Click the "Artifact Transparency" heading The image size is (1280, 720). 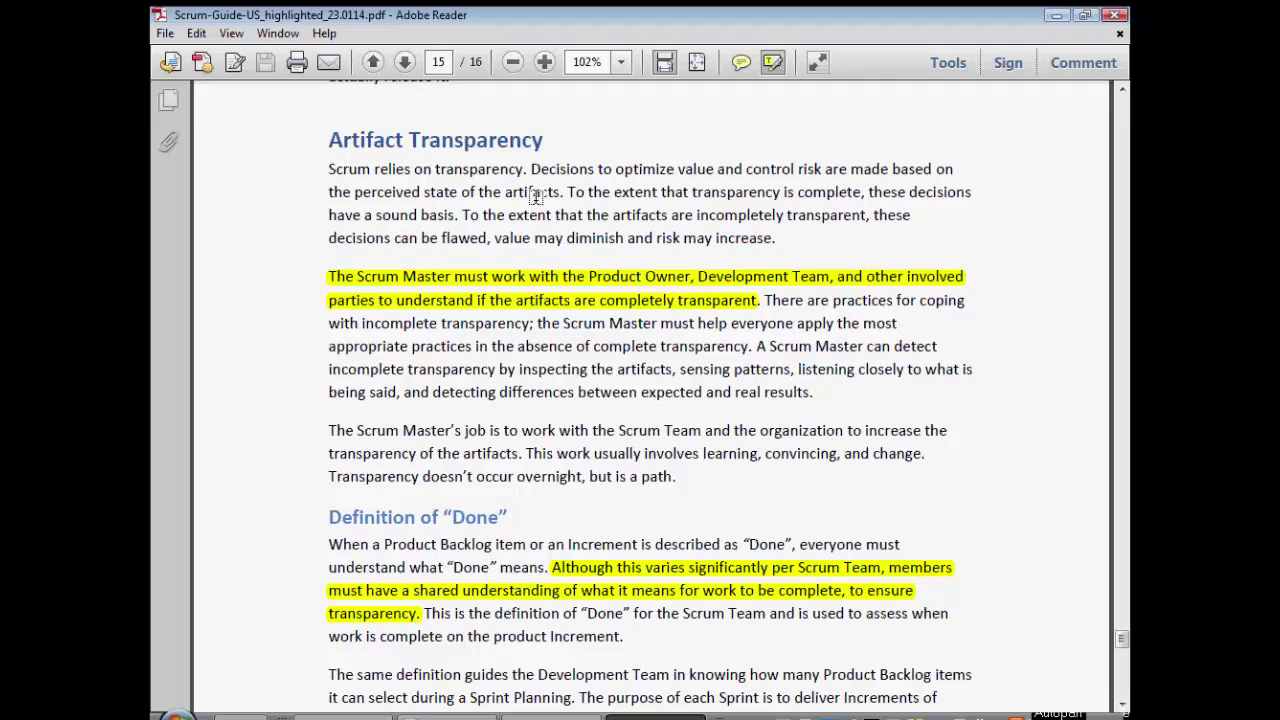[x=435, y=140]
